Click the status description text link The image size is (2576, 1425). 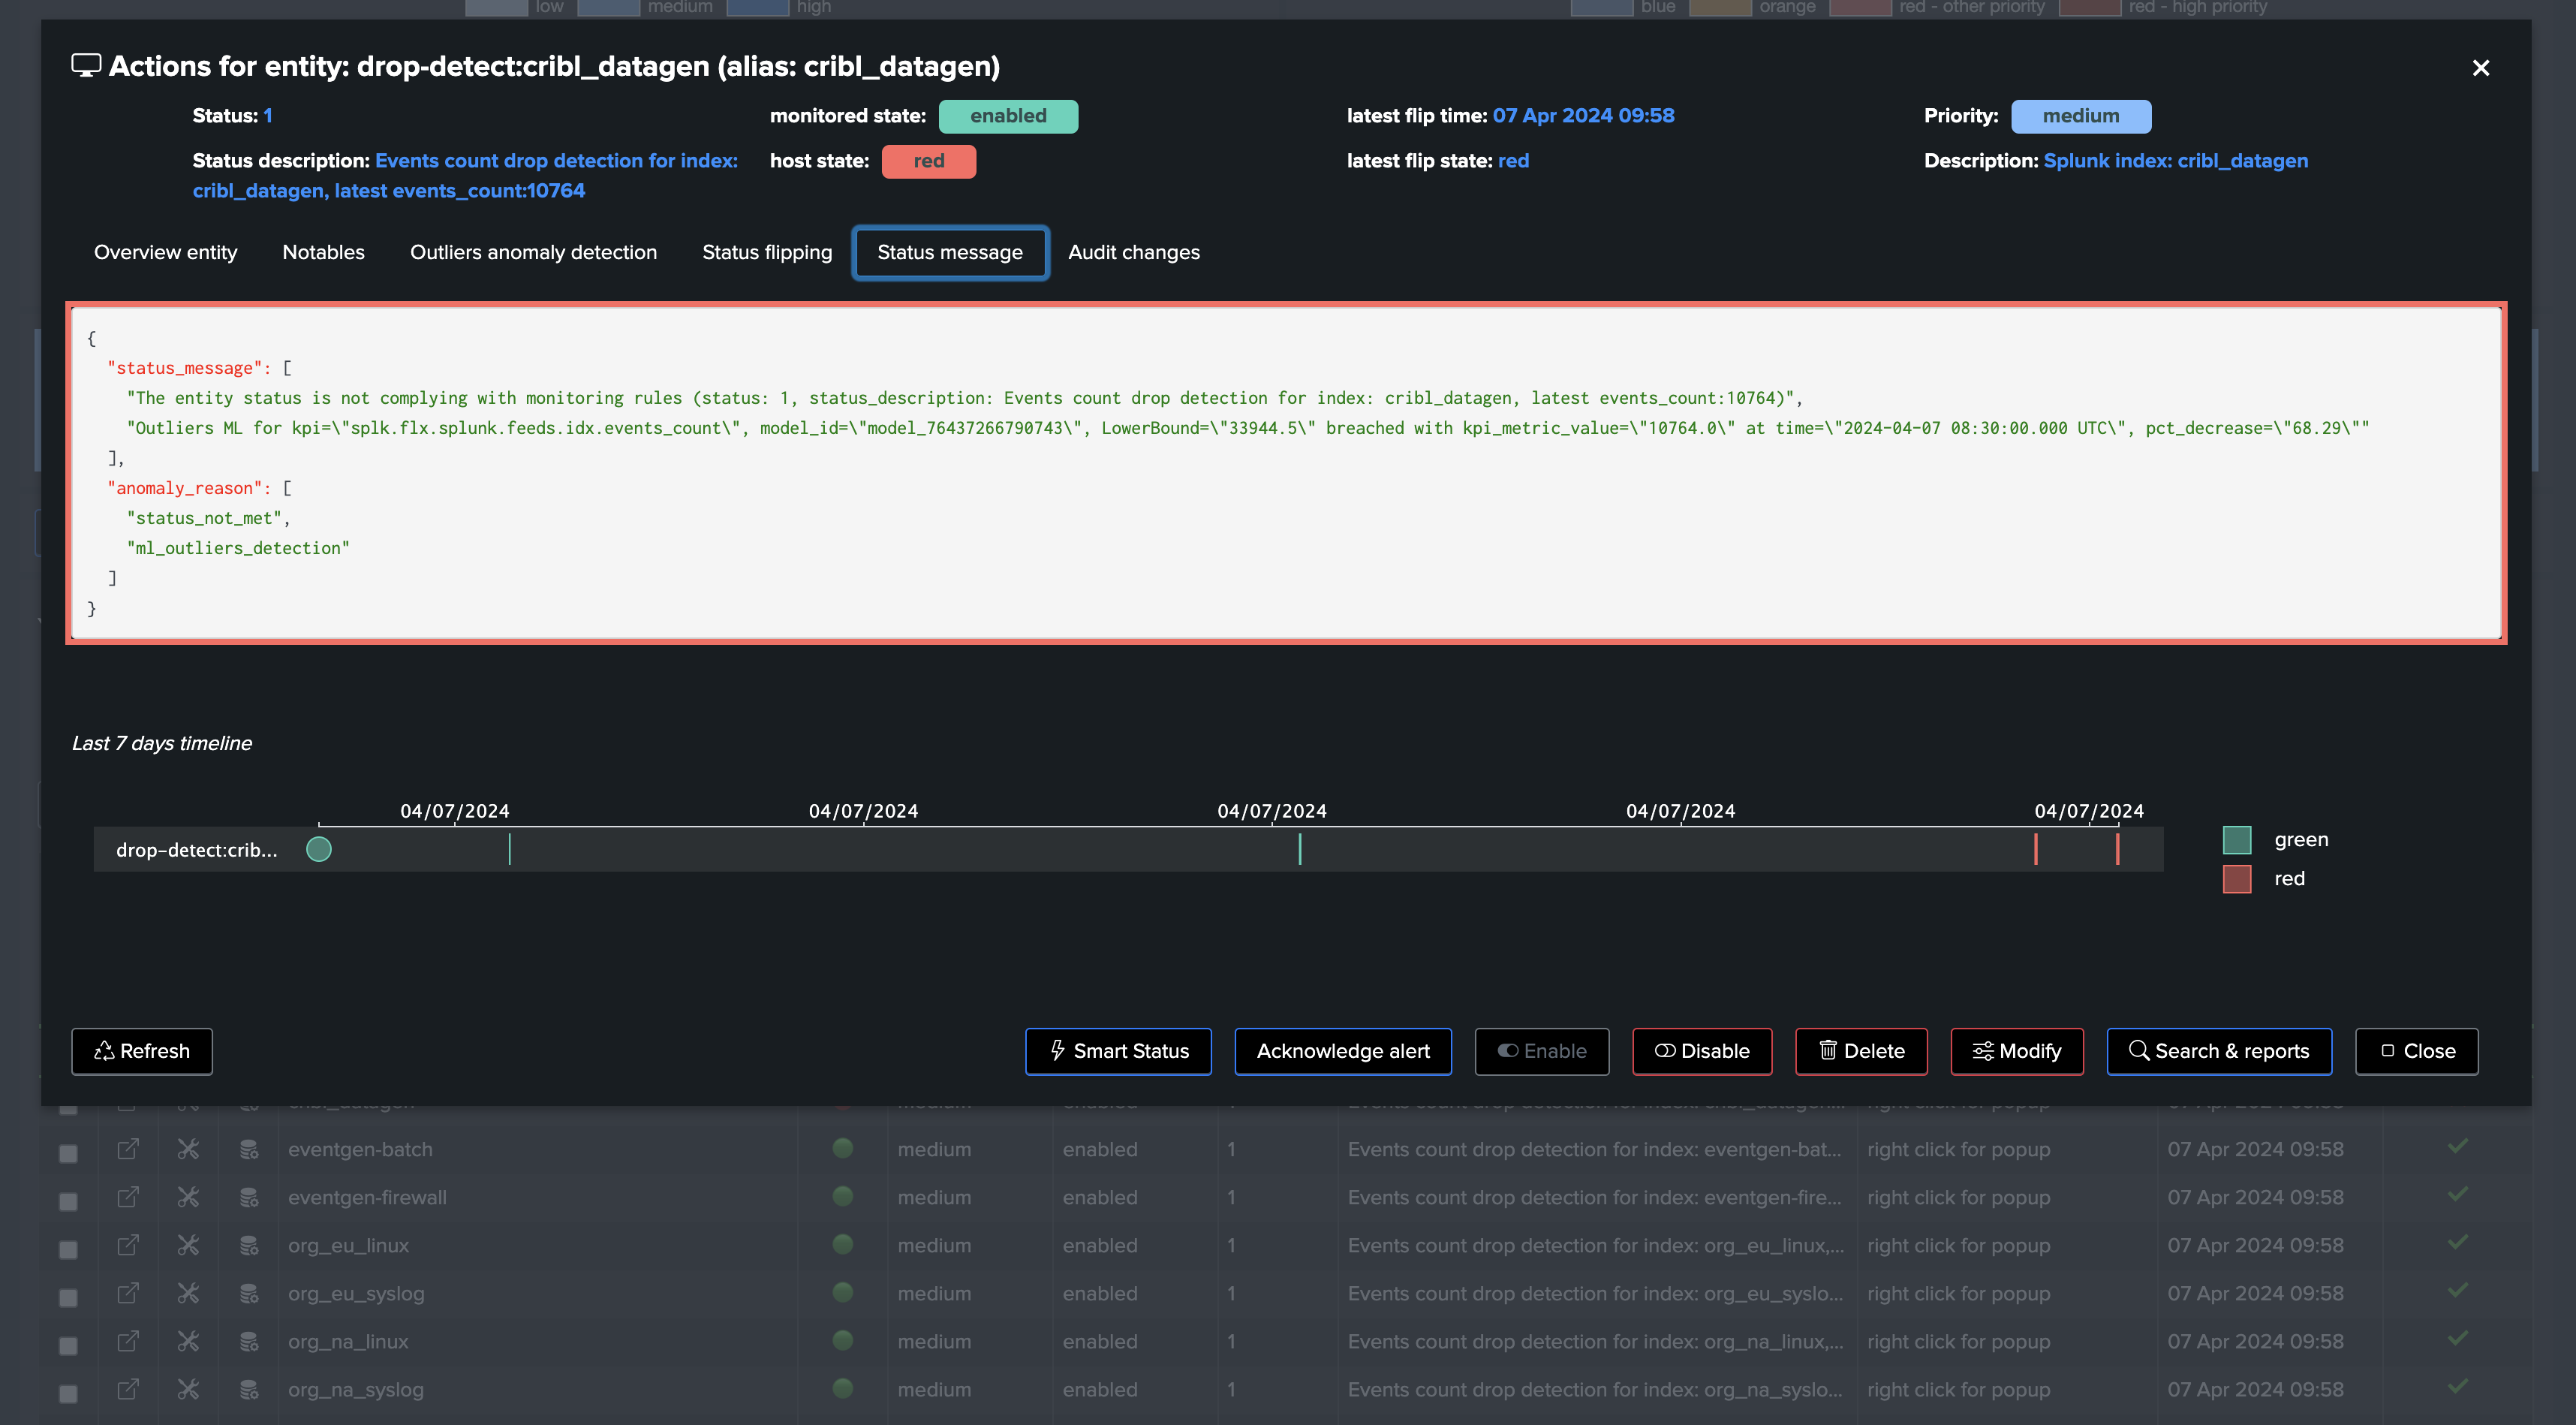(466, 176)
